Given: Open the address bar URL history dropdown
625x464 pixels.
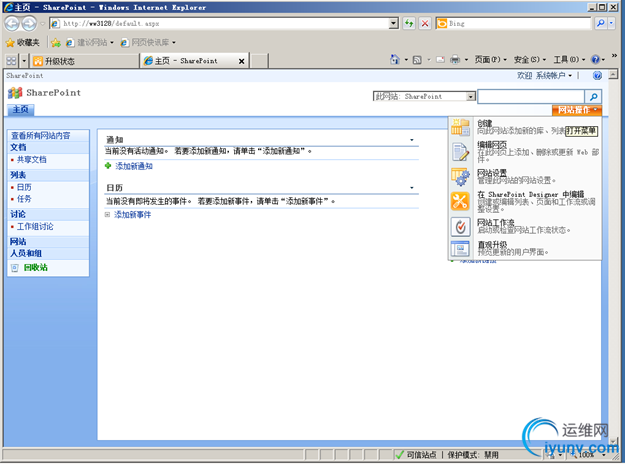Looking at the screenshot, I should 393,24.
